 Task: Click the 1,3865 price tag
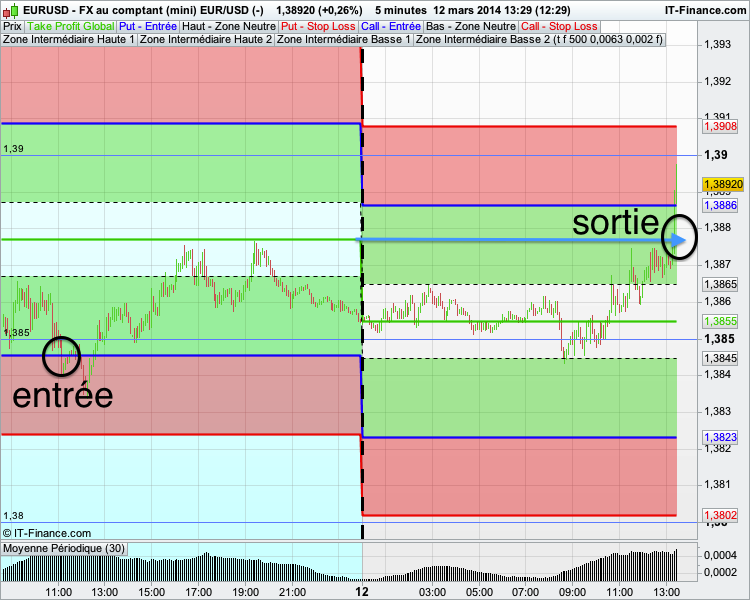coord(721,284)
